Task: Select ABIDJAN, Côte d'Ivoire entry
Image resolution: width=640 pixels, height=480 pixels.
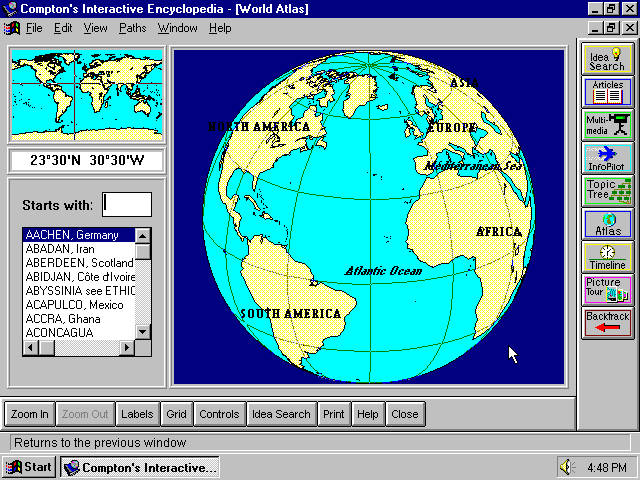Action: click(x=79, y=277)
